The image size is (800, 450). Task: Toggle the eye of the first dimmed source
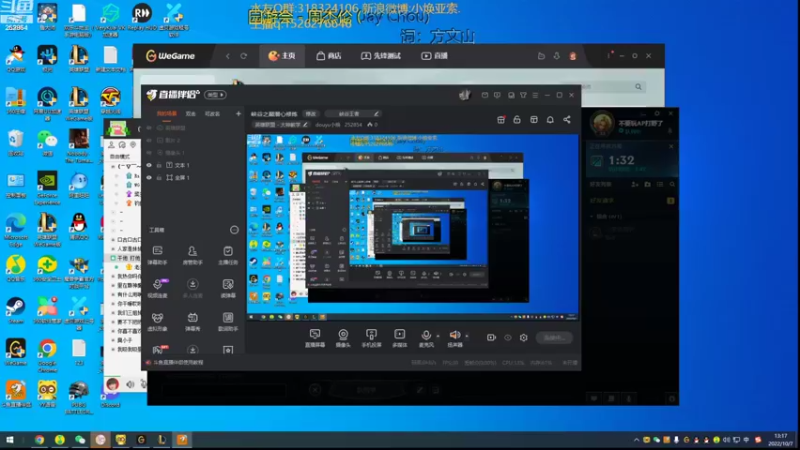coord(149,128)
